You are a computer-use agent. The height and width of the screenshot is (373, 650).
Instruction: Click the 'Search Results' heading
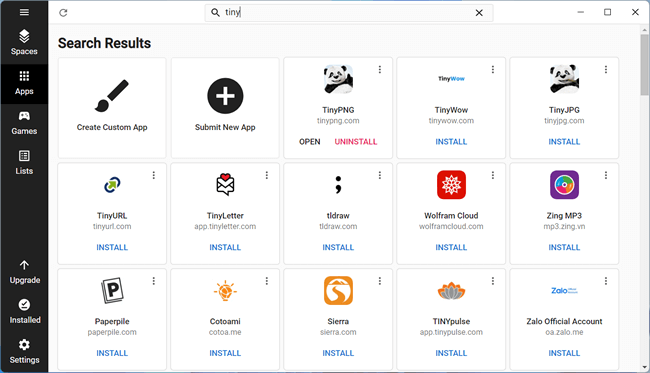coord(104,43)
